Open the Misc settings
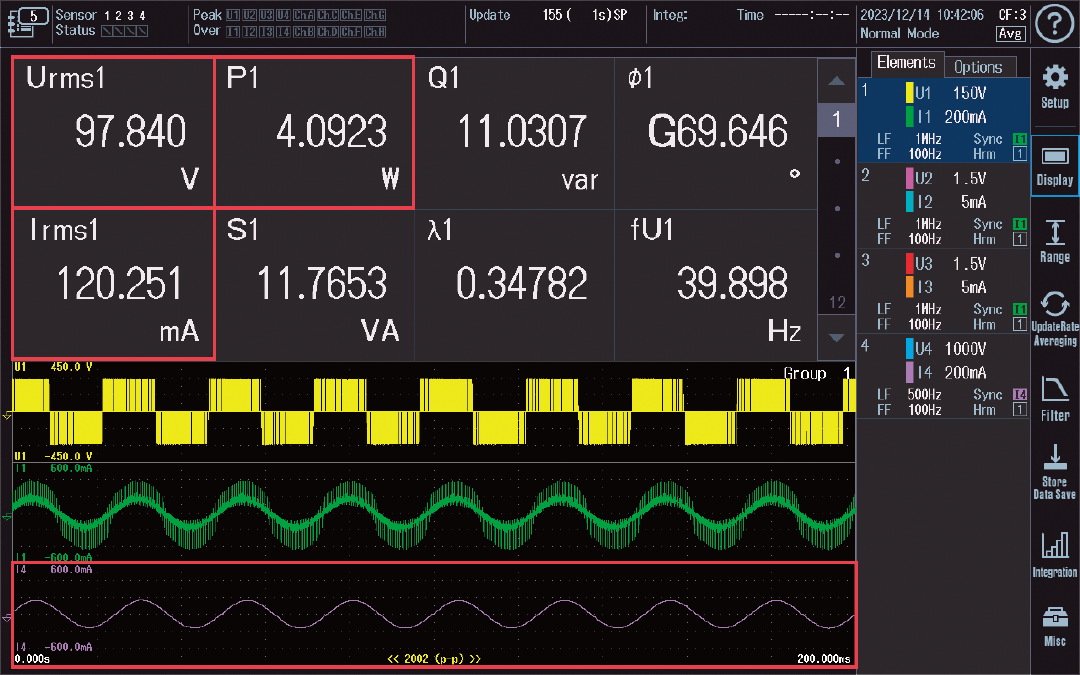The width and height of the screenshot is (1080, 675). [x=1055, y=625]
